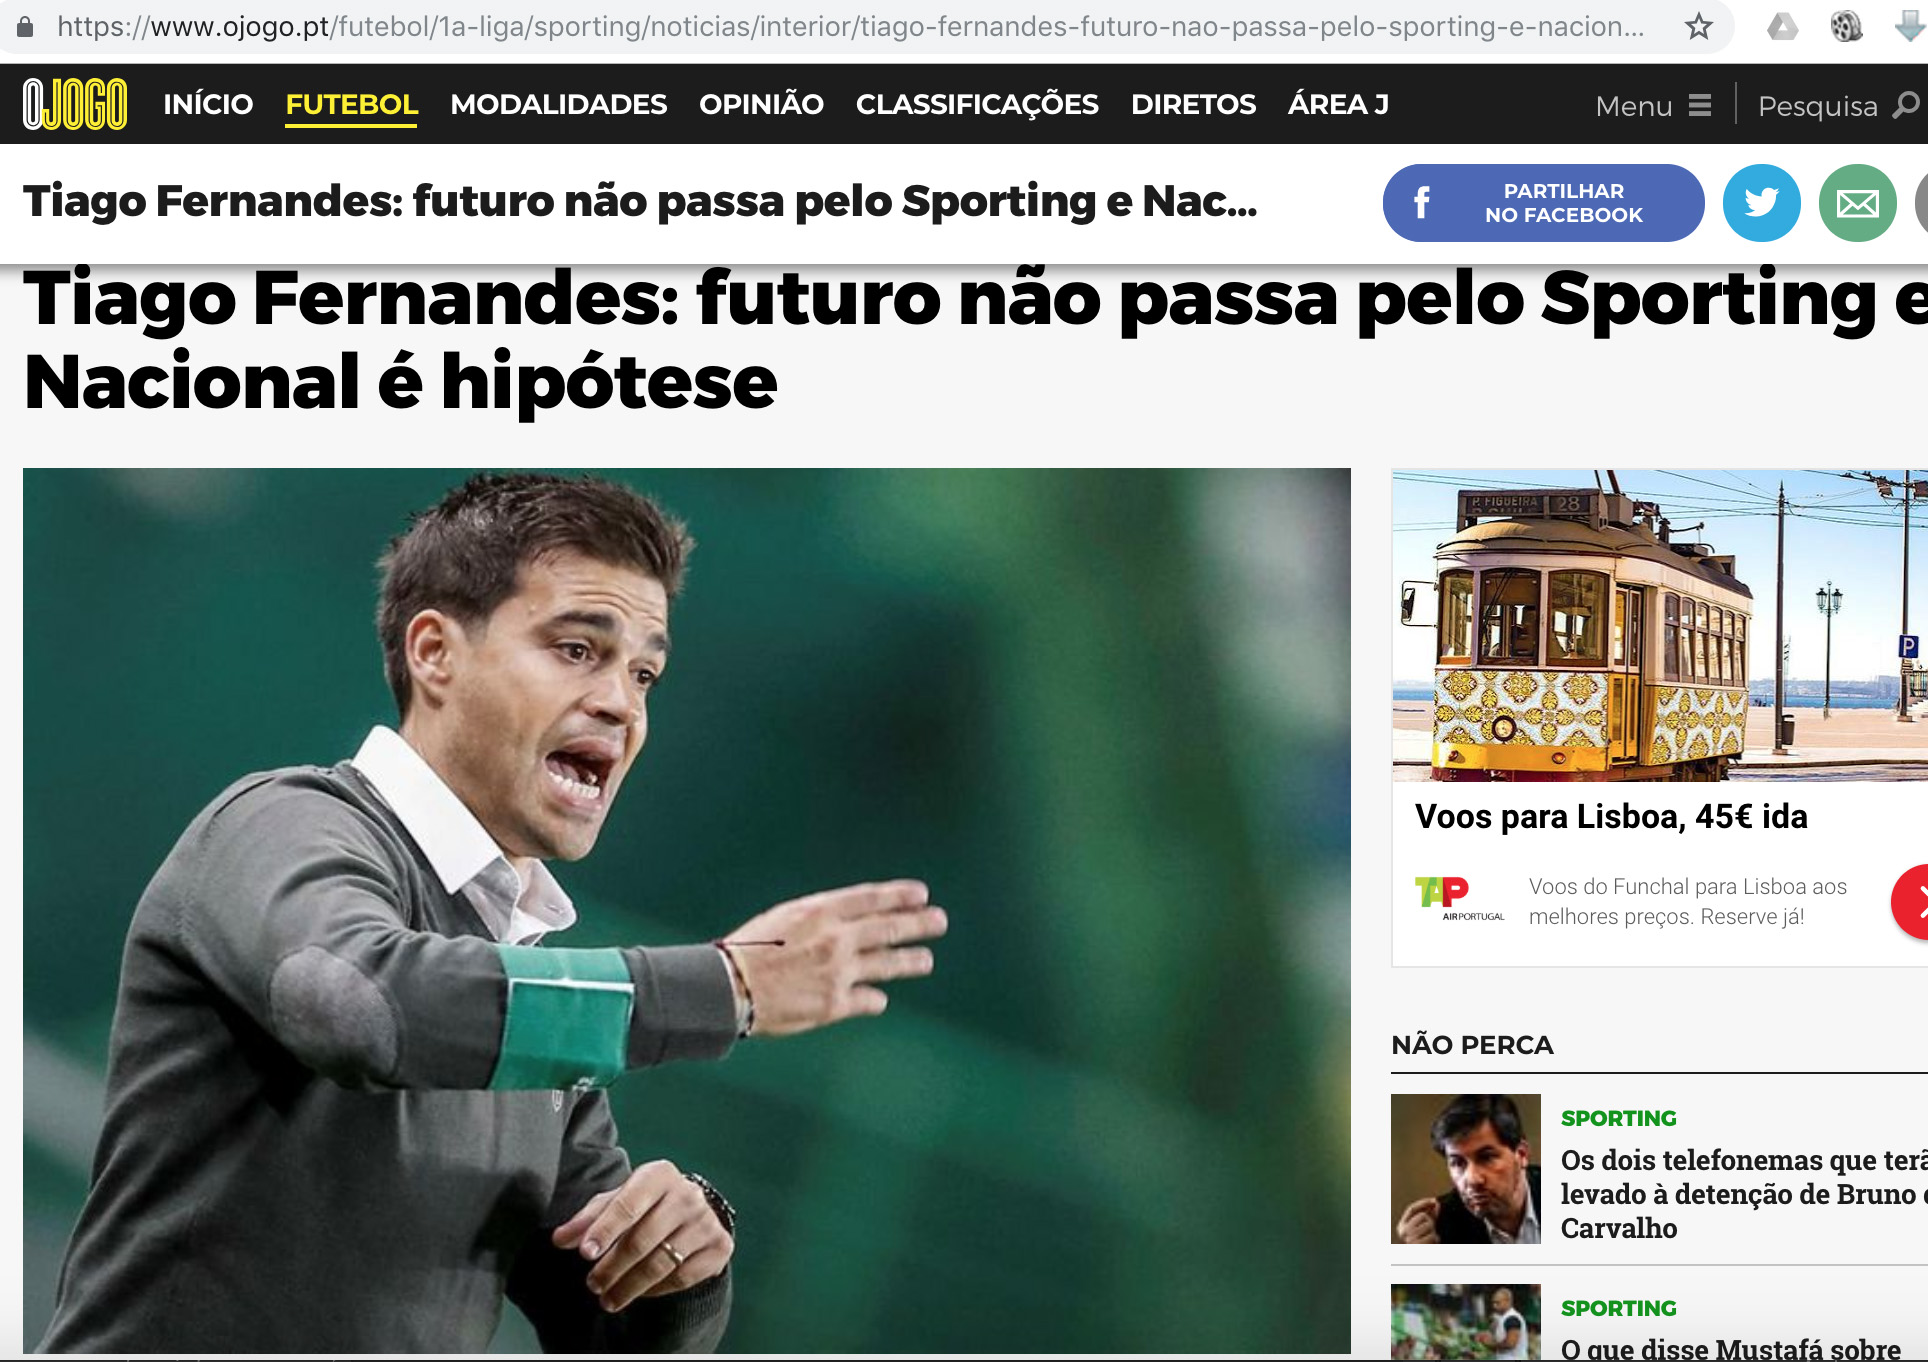Click the O Jogo logo
The height and width of the screenshot is (1362, 1928).
pyautogui.click(x=75, y=104)
